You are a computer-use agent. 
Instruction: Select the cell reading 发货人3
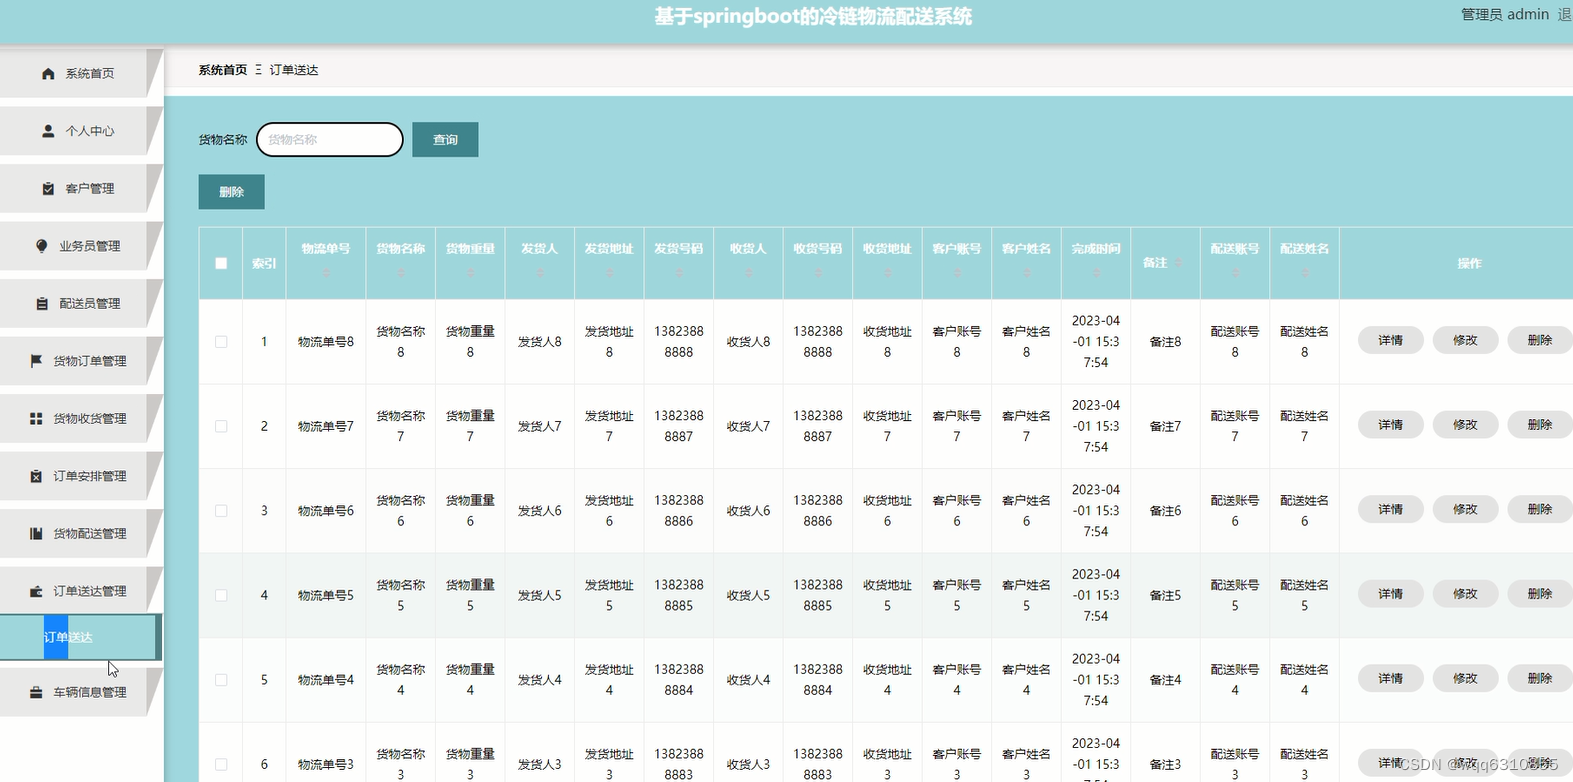[x=540, y=764]
